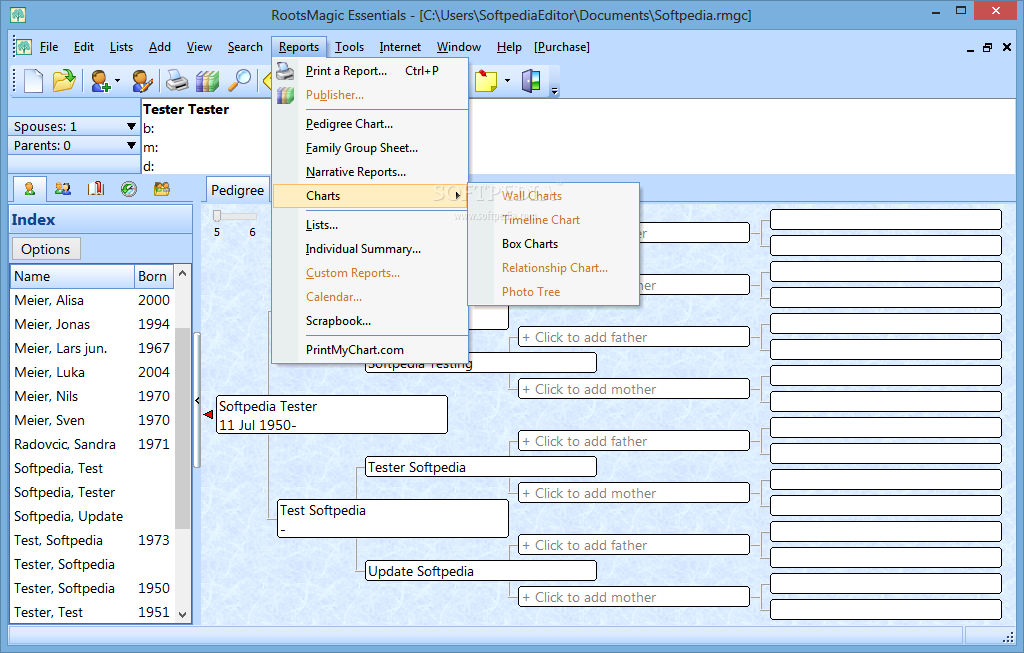This screenshot has width=1024, height=653.
Task: Expand the Spouses: 1 dropdown
Action: pyautogui.click(x=131, y=126)
